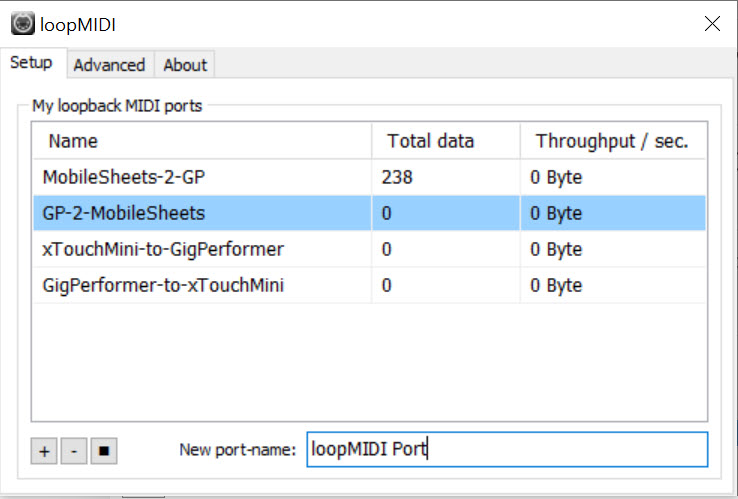Click throughput cell of MobileSheets-2-GP row
This screenshot has width=738, height=499.
(613, 177)
